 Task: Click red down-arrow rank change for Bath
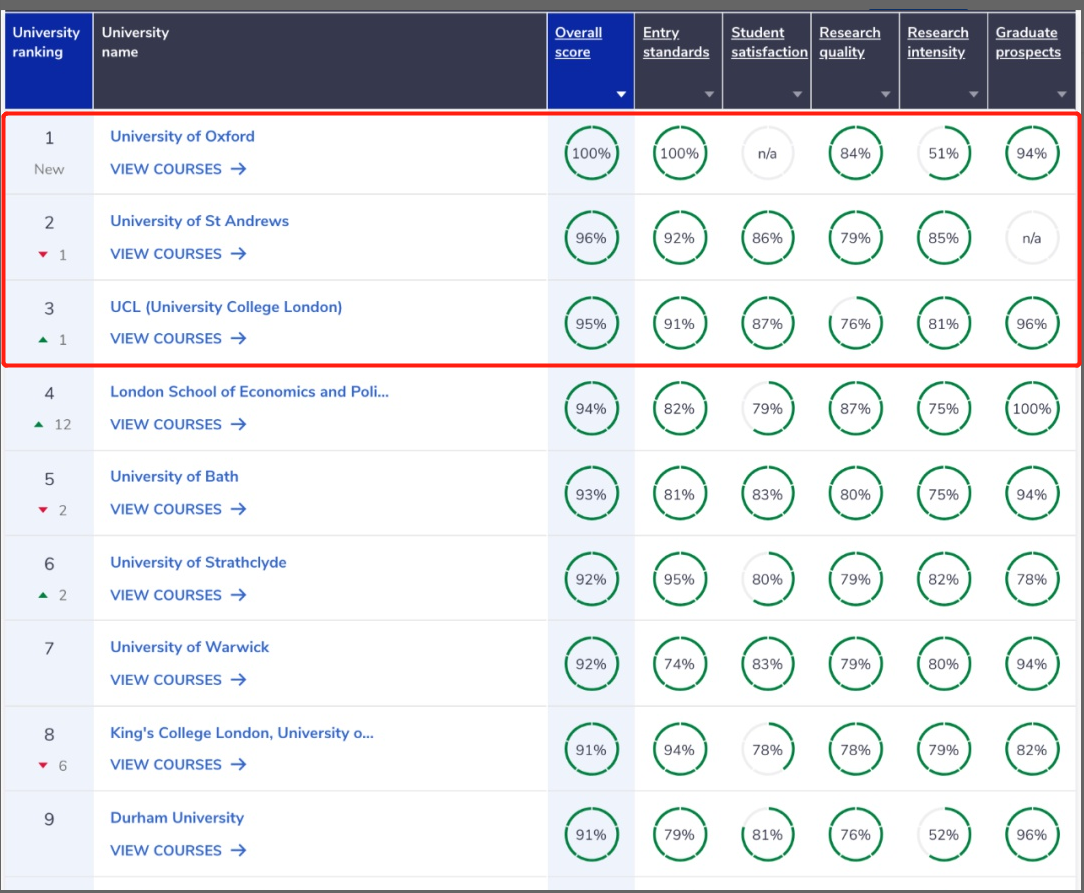[x=43, y=510]
